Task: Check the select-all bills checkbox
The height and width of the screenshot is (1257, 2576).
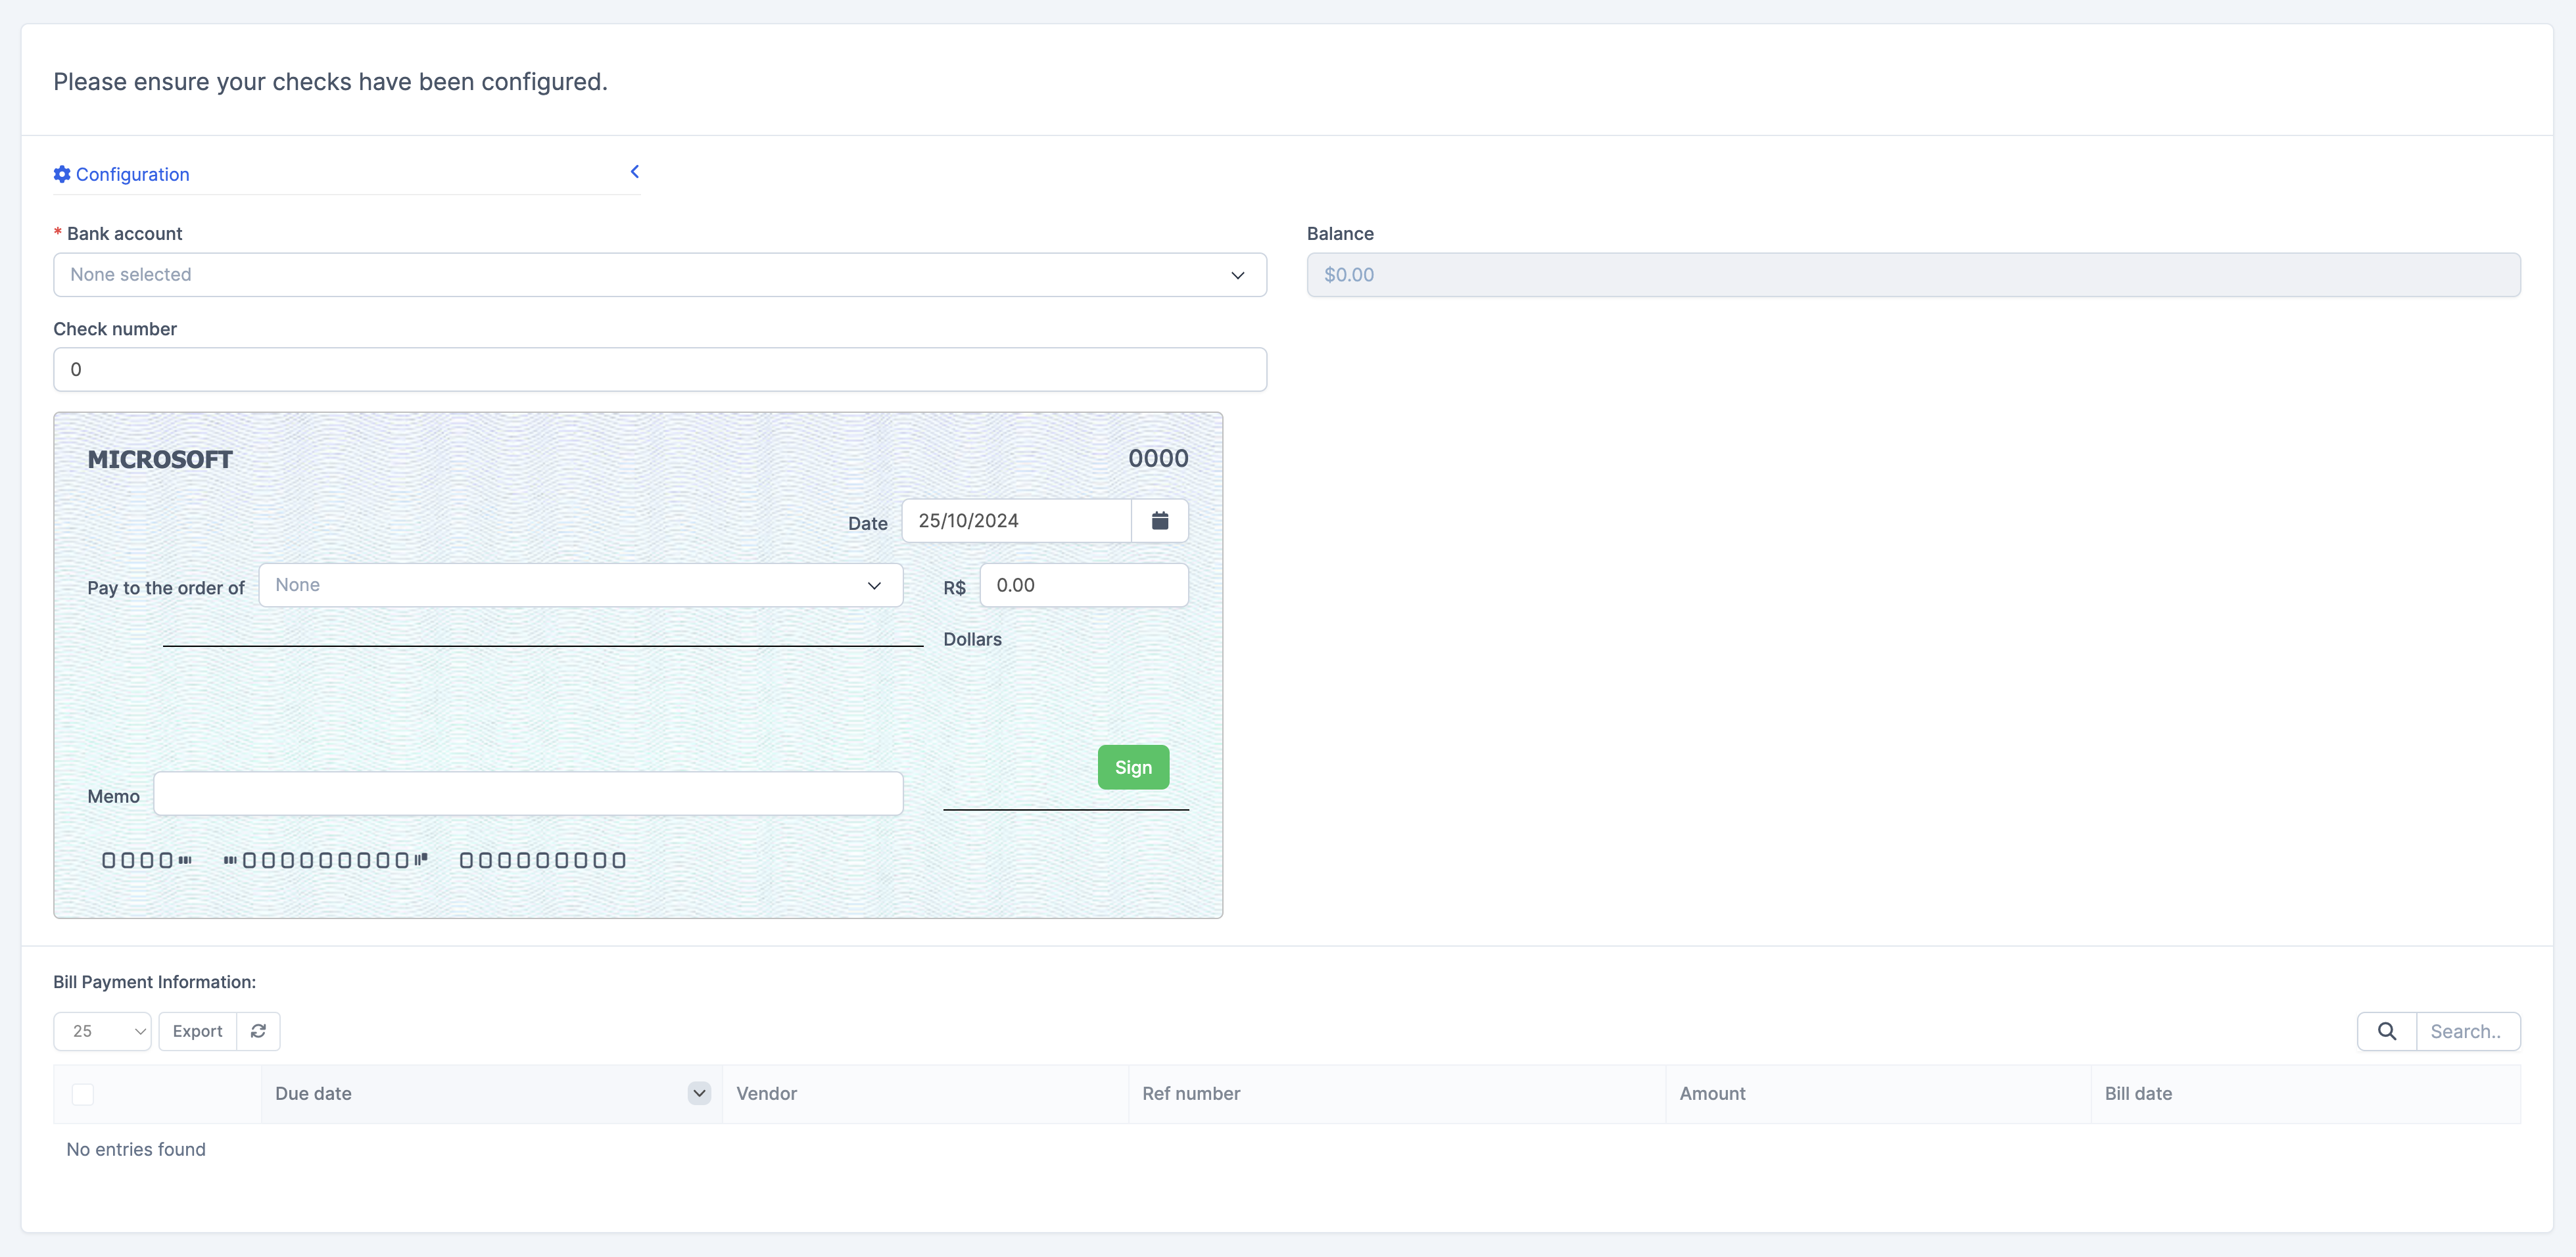Action: point(83,1094)
